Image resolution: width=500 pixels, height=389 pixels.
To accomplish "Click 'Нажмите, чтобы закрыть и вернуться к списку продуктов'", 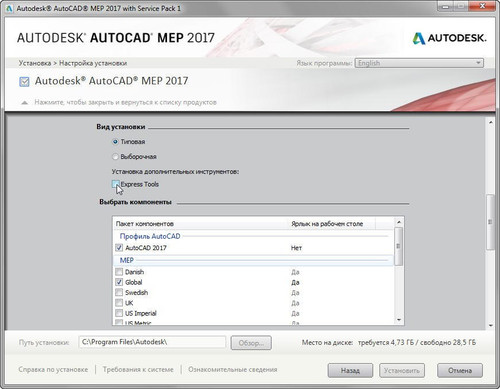I will pyautogui.click(x=125, y=102).
